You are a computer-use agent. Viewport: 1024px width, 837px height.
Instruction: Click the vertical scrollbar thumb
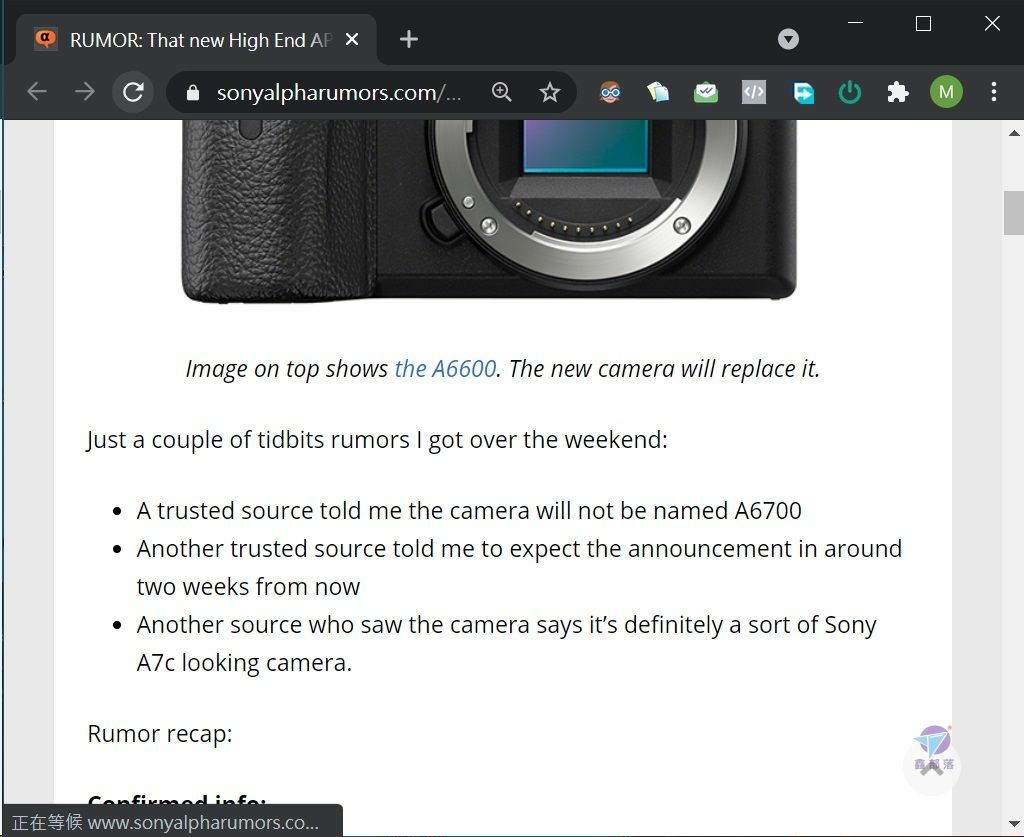[1014, 212]
